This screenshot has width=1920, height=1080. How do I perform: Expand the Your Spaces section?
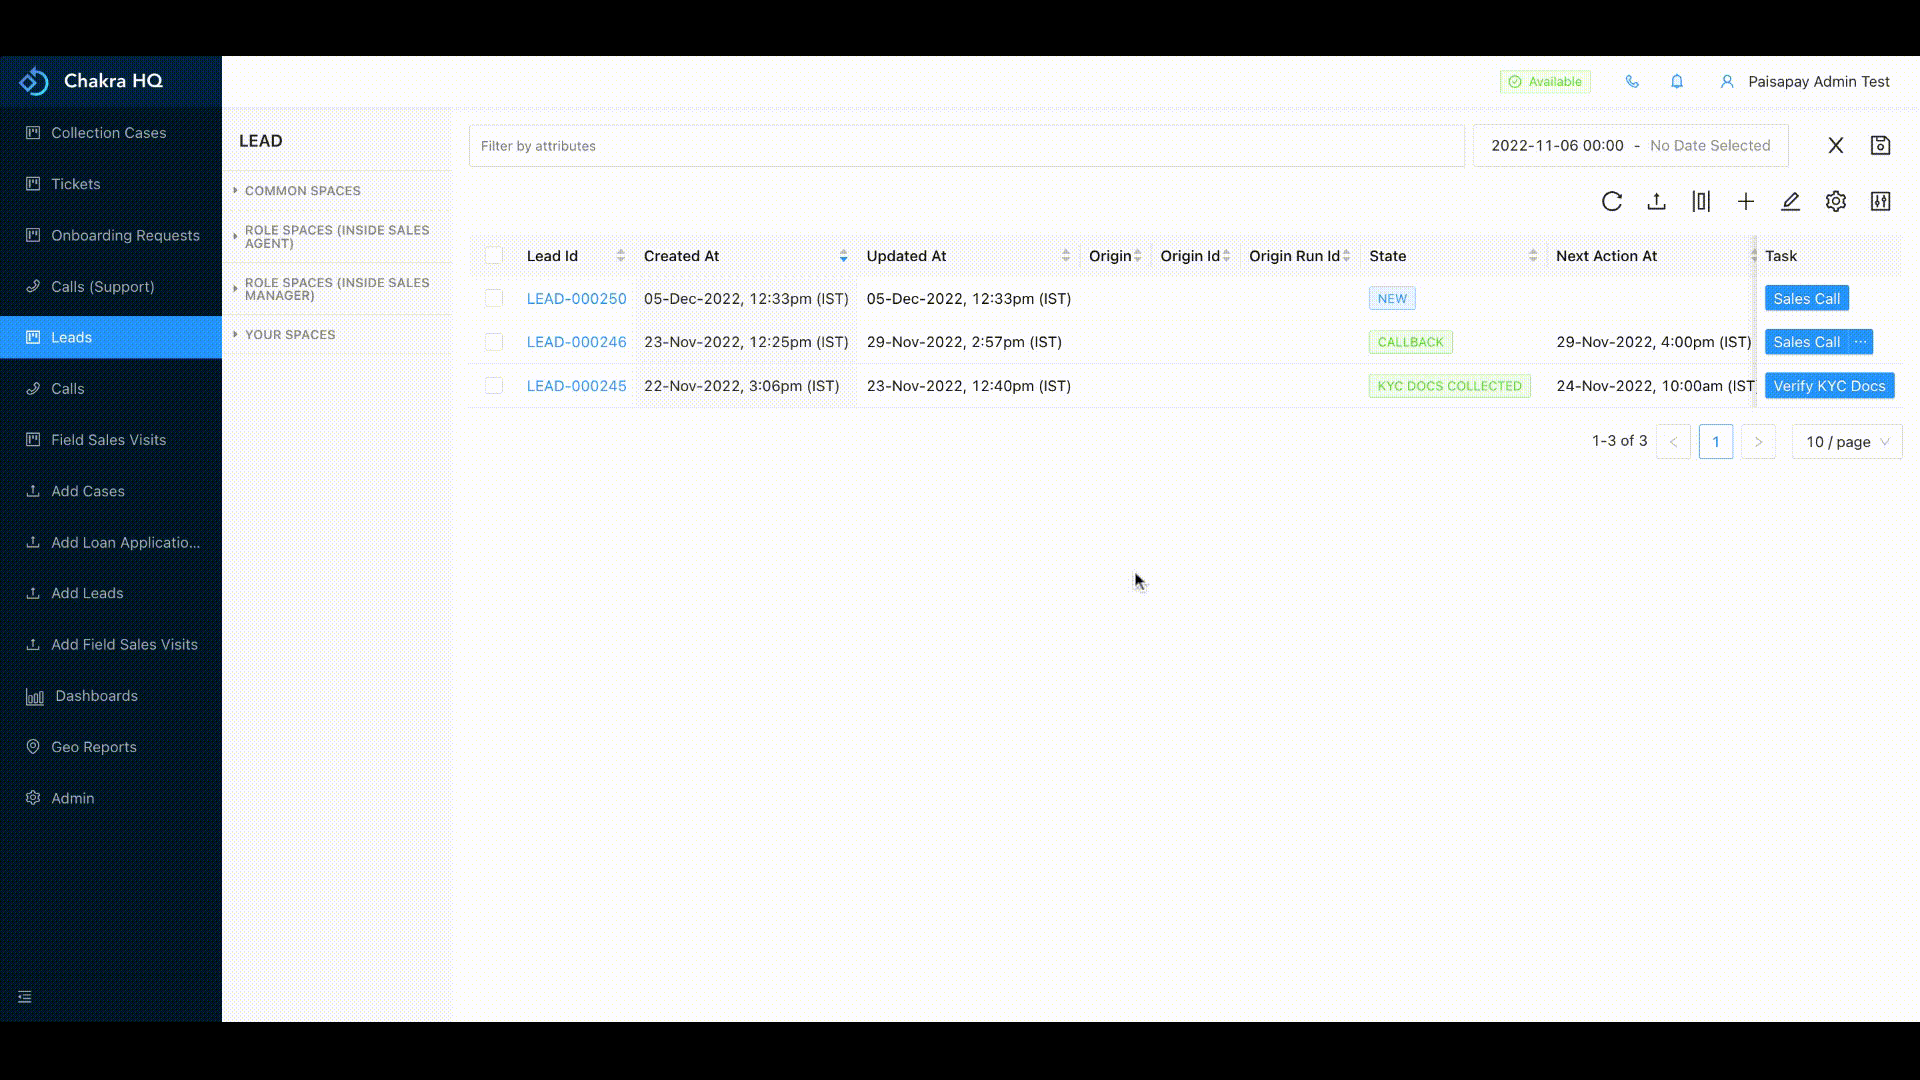(290, 335)
